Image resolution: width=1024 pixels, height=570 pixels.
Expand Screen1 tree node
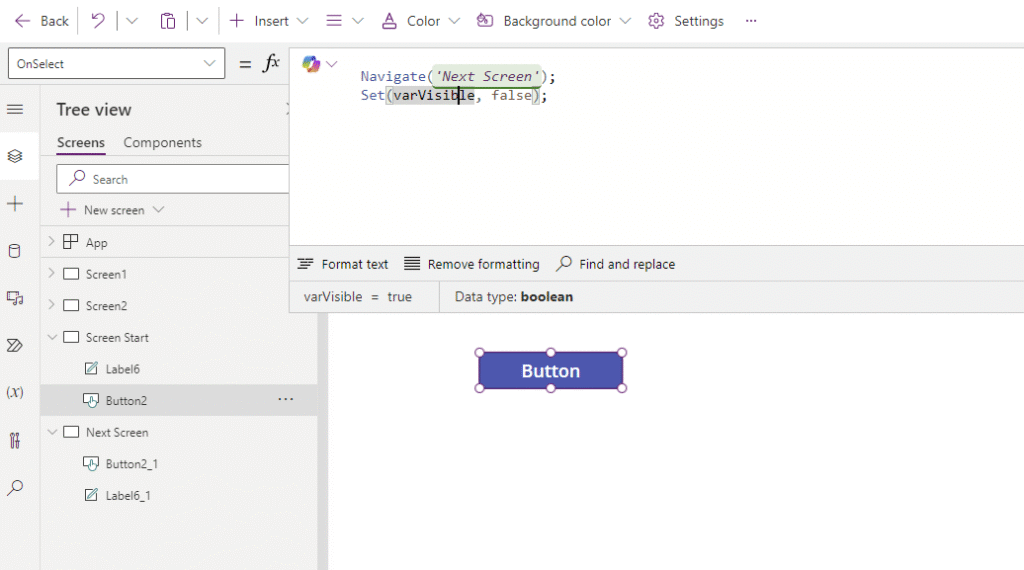point(52,274)
